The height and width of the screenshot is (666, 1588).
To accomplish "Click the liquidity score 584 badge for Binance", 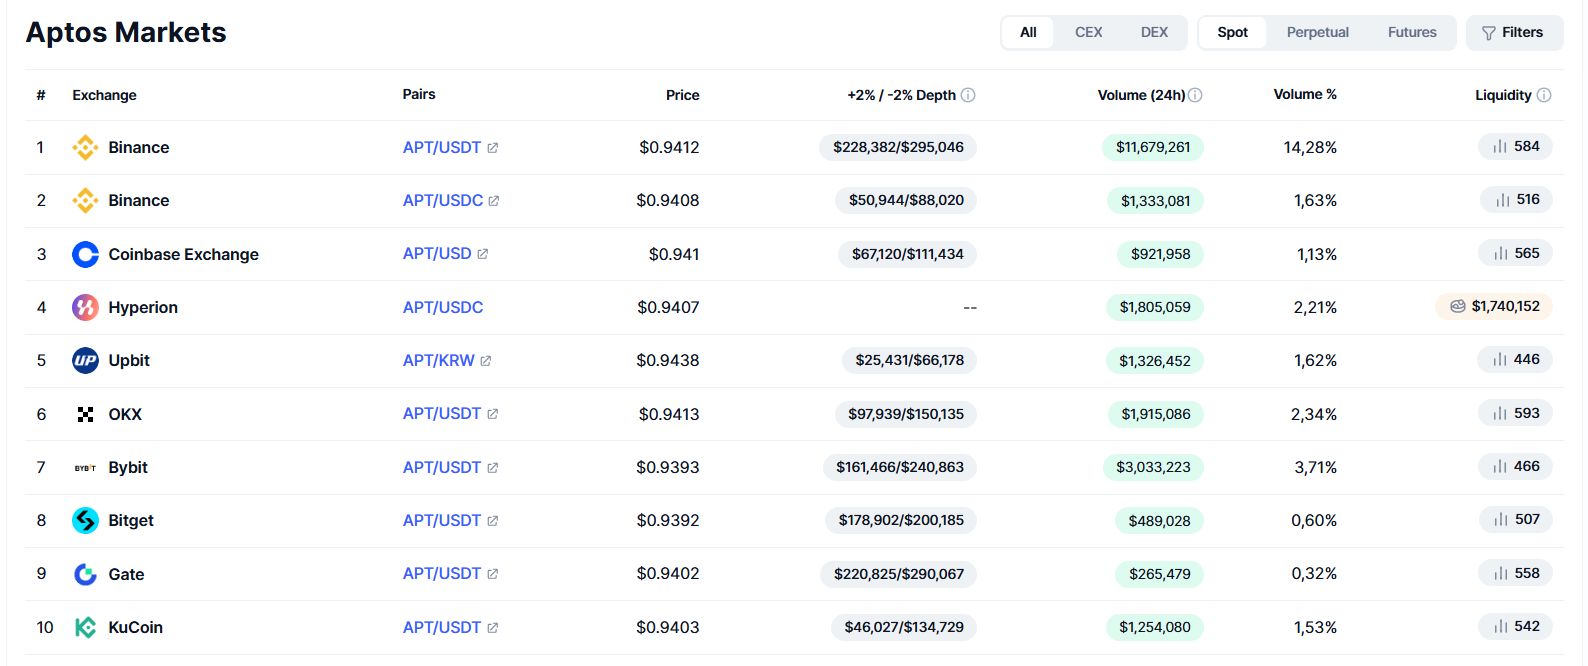I will (1515, 147).
